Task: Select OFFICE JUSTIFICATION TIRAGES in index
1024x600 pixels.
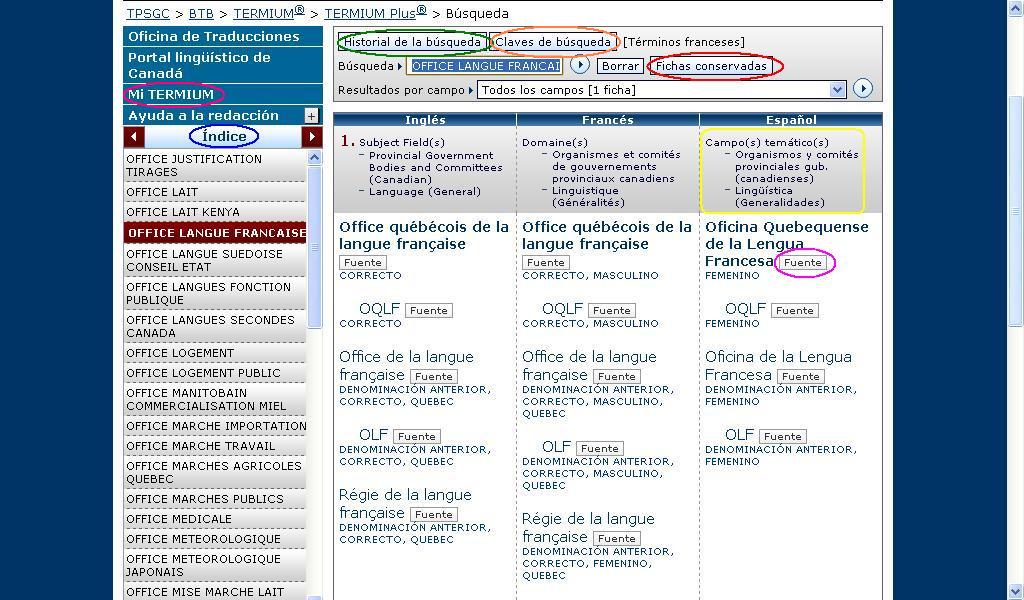Action: click(214, 166)
